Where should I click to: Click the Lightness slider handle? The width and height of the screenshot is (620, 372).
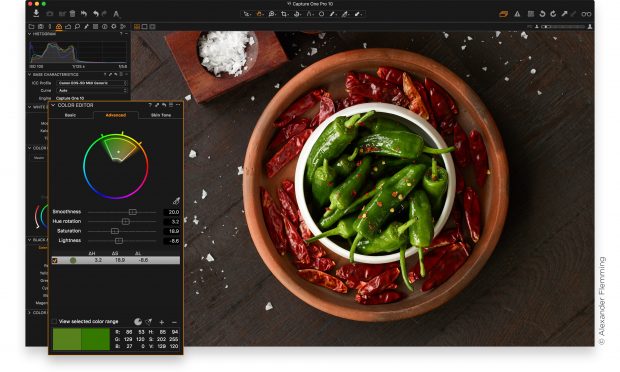pyautogui.click(x=118, y=241)
